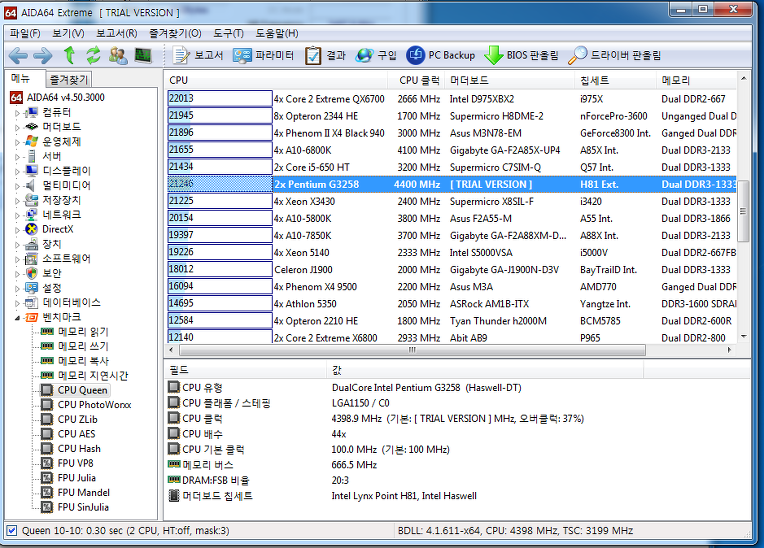Sort by the CPU 클럭 column header
Screen dimensions: 764x548
click(x=416, y=80)
